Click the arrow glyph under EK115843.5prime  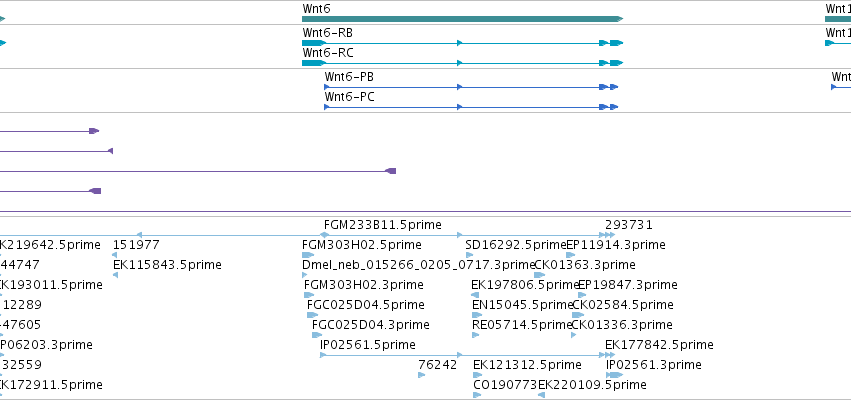115,275
